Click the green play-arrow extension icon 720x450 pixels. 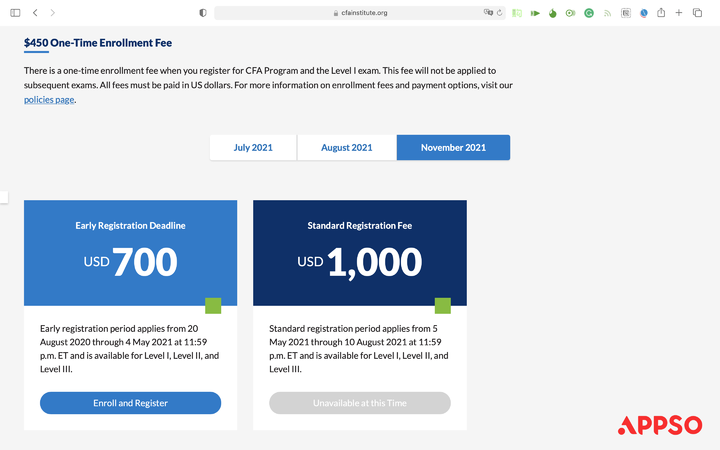[x=535, y=13]
